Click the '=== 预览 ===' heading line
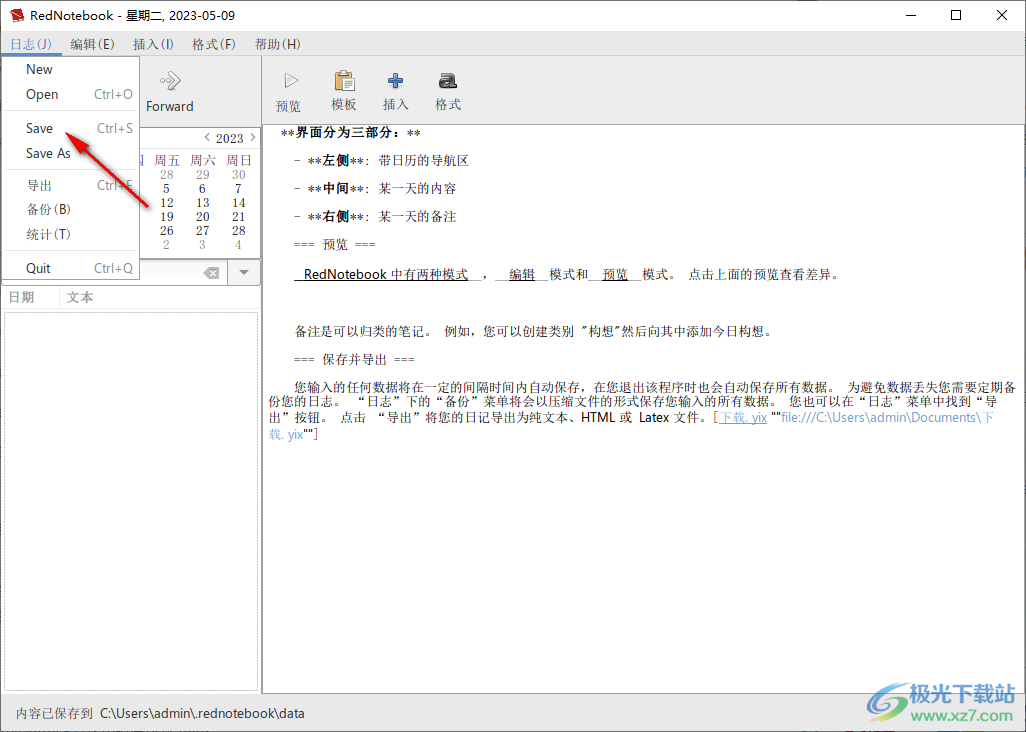 (x=334, y=245)
